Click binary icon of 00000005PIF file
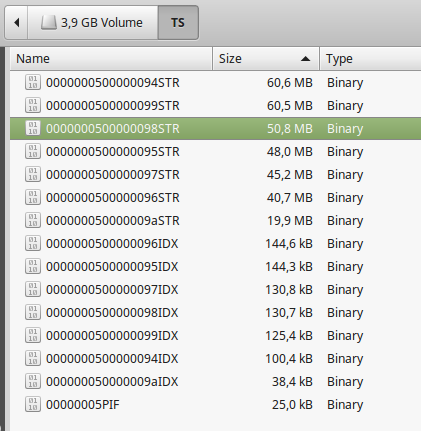The height and width of the screenshot is (431, 421). coord(33,404)
